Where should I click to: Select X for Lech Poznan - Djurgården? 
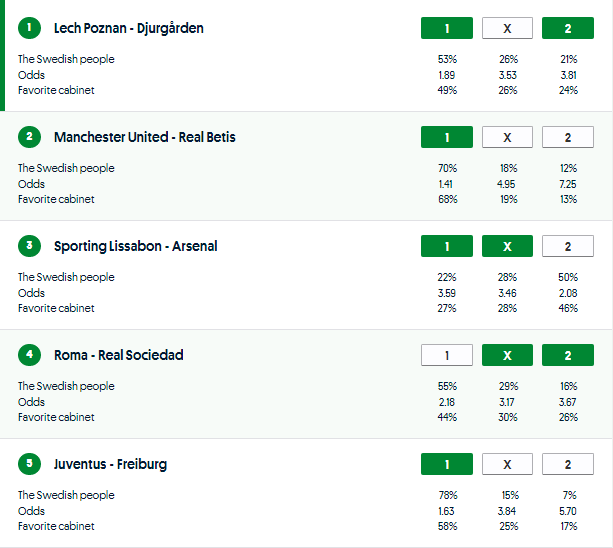tap(507, 28)
